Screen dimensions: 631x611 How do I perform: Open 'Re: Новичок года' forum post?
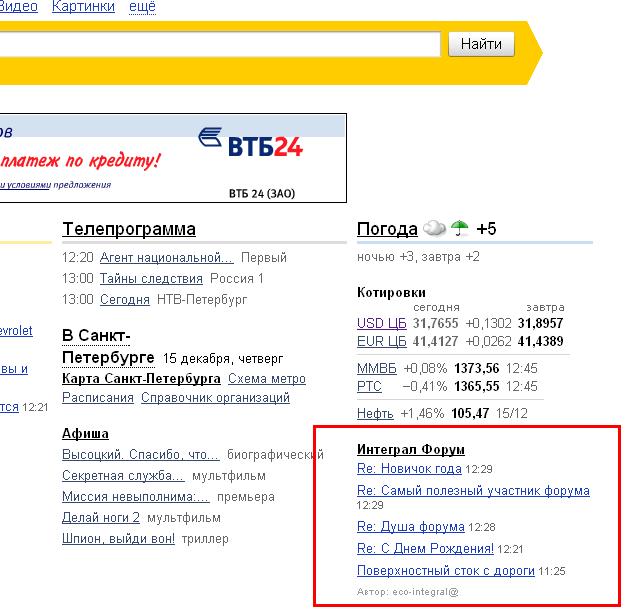click(409, 468)
